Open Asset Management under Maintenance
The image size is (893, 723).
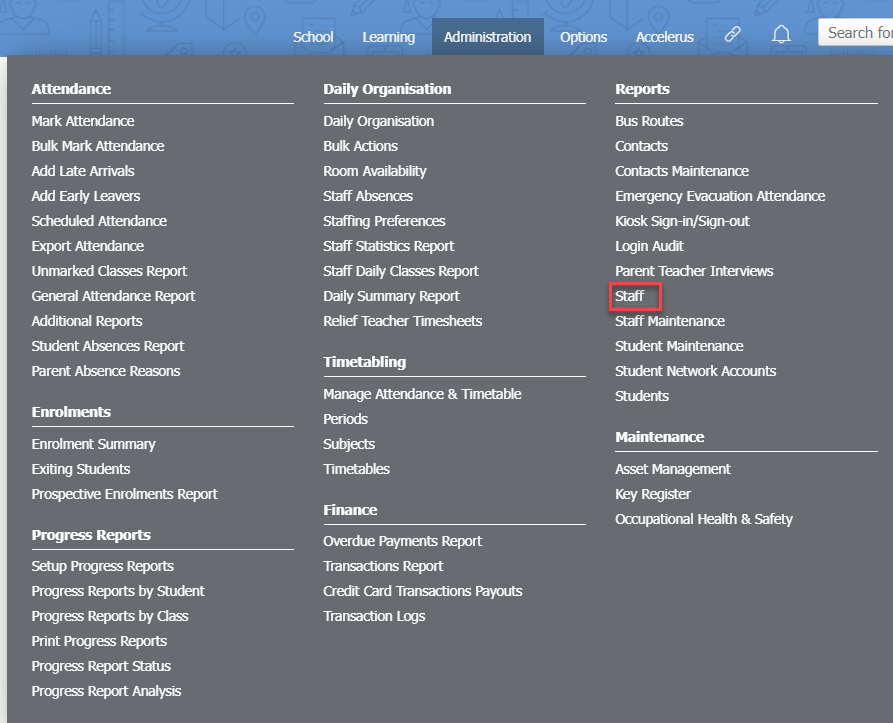point(672,468)
